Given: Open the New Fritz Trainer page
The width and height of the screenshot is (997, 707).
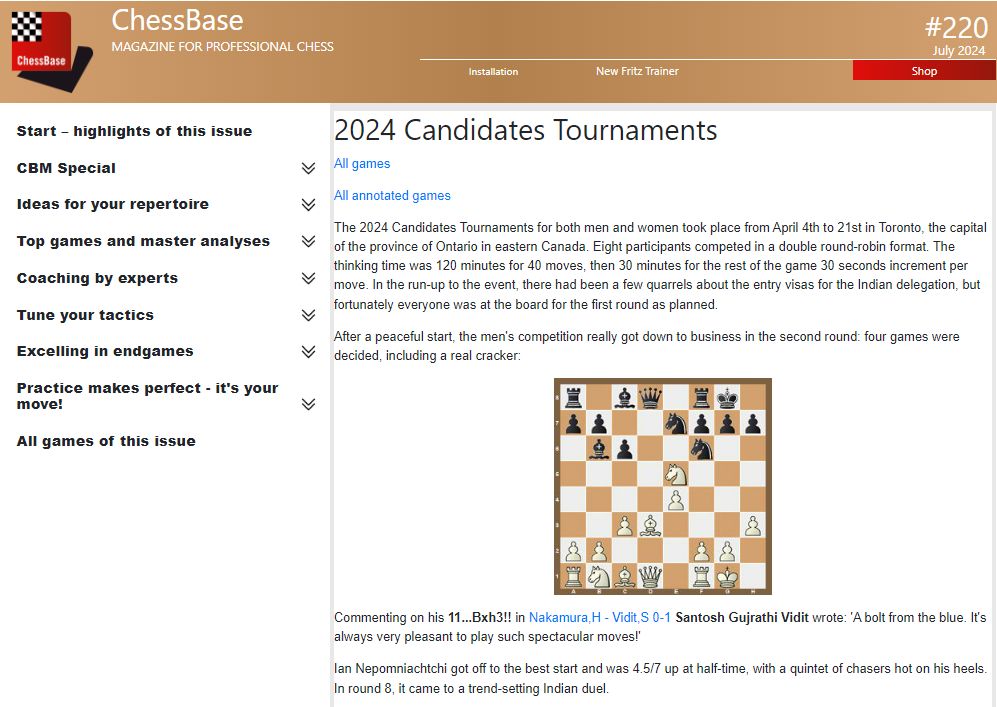Looking at the screenshot, I should click(x=637, y=71).
